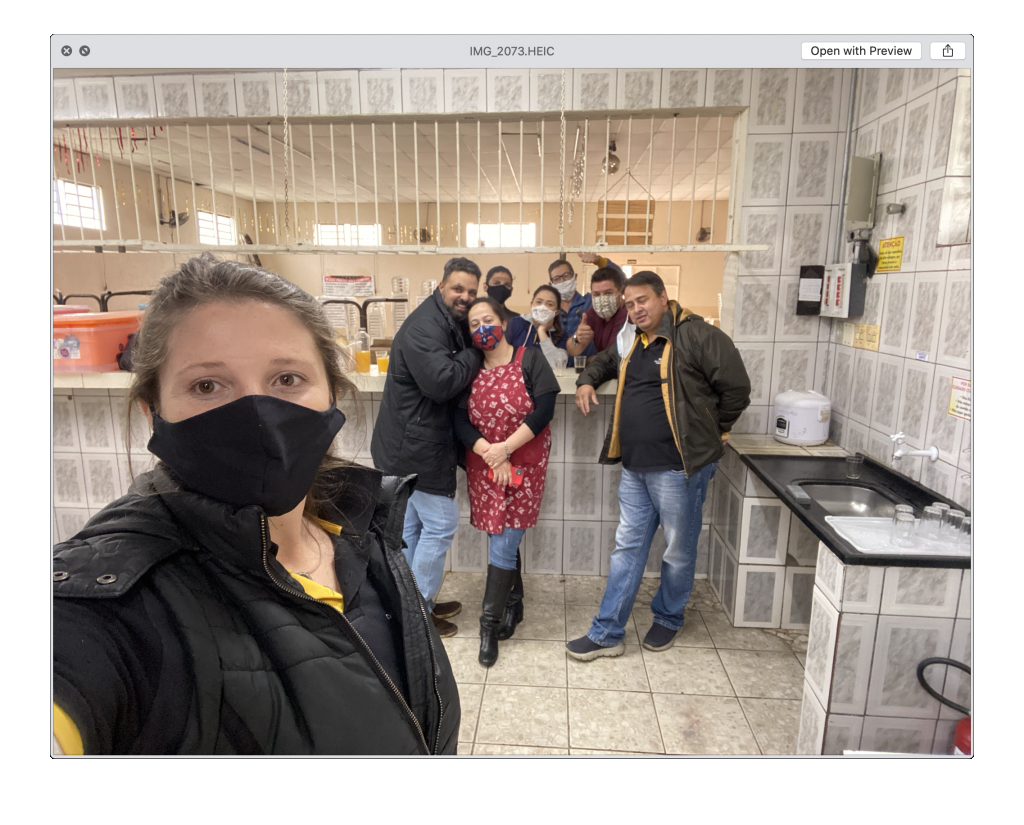The width and height of the screenshot is (1024, 825).
Task: Click the Share icon in the title bar
Action: 947,51
